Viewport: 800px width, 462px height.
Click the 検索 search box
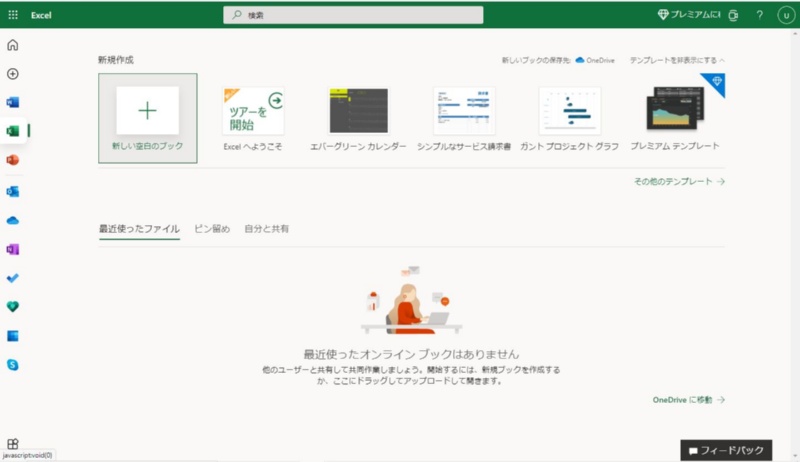pos(353,15)
